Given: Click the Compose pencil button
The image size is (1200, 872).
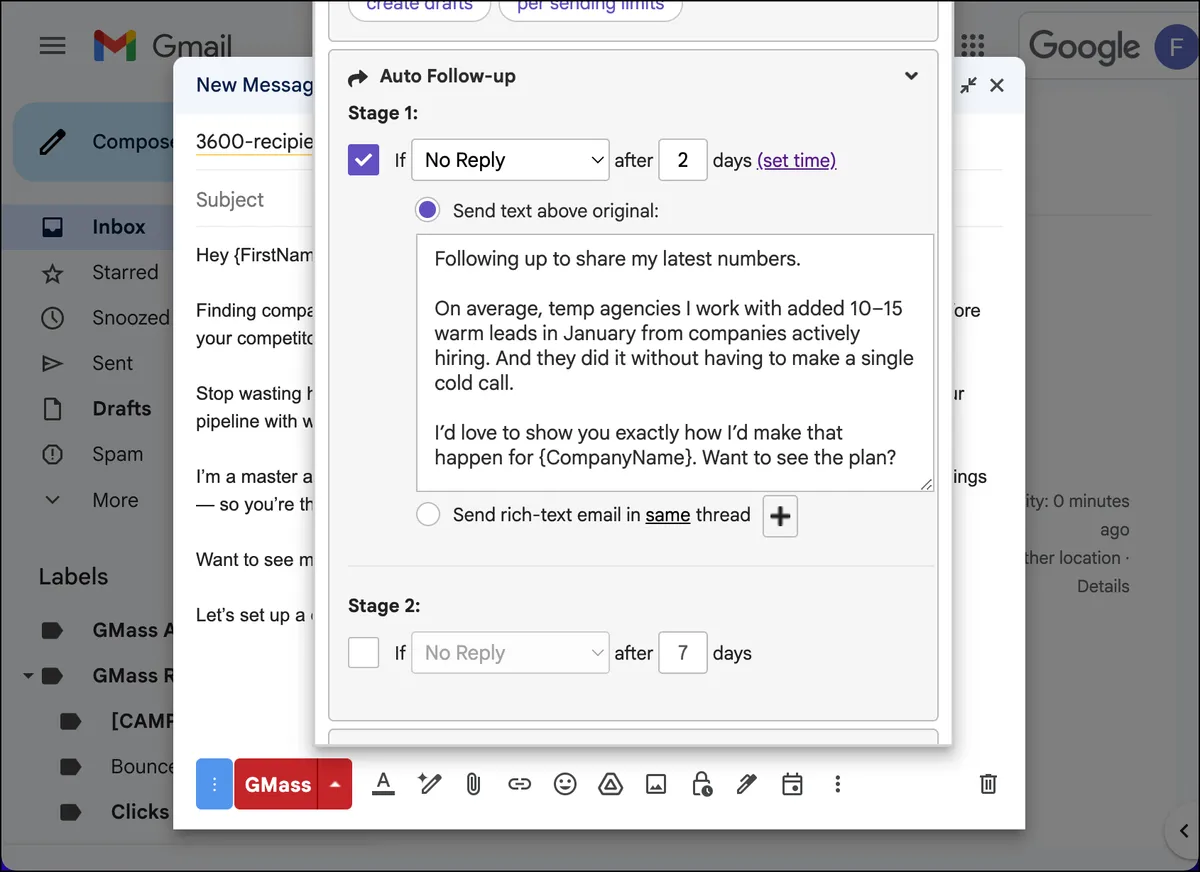Looking at the screenshot, I should click(x=92, y=142).
